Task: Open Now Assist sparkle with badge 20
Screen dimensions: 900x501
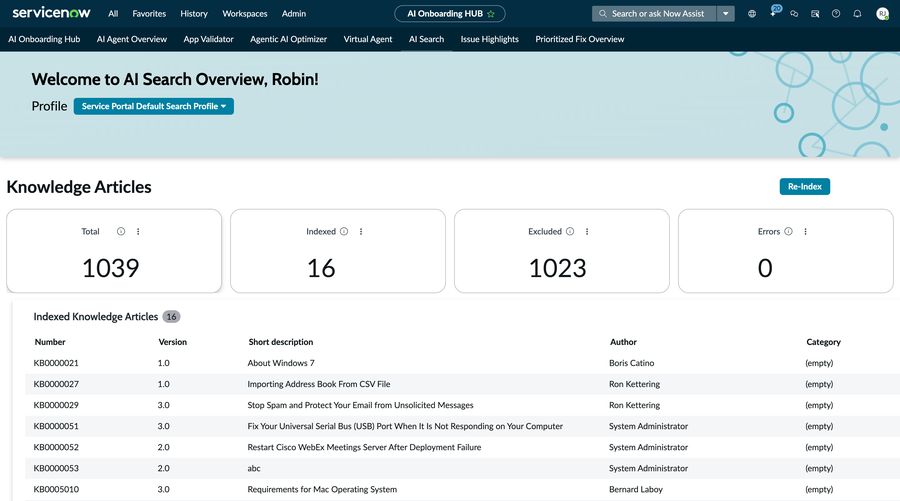Action: [774, 12]
